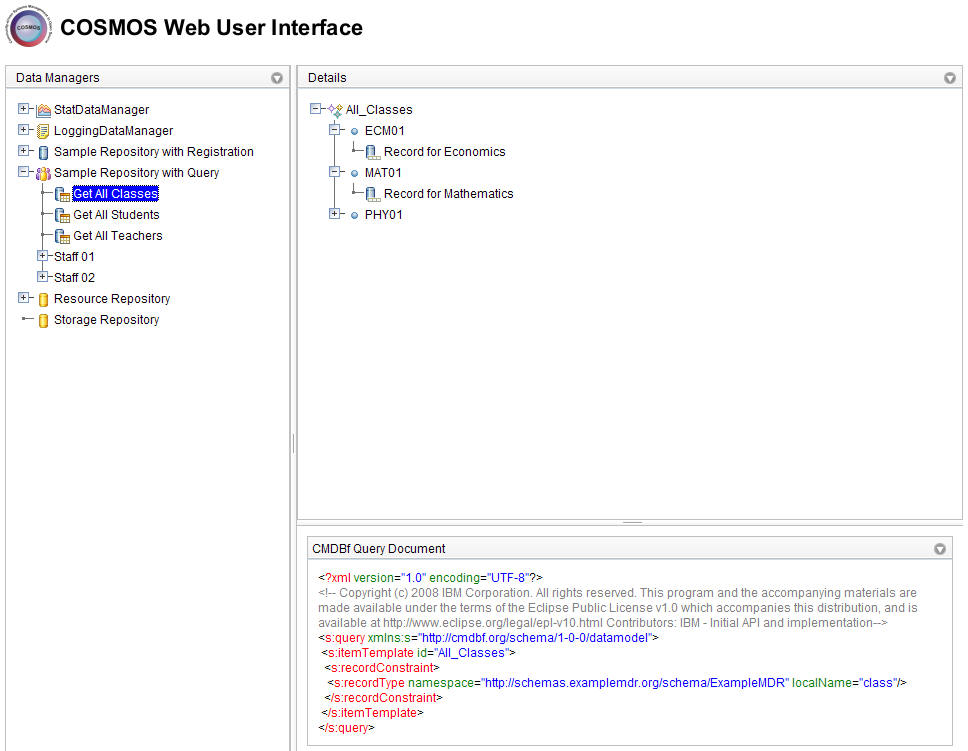Image resolution: width=968 pixels, height=751 pixels.
Task: Select Sample Repository with Registration label
Action: coord(154,152)
